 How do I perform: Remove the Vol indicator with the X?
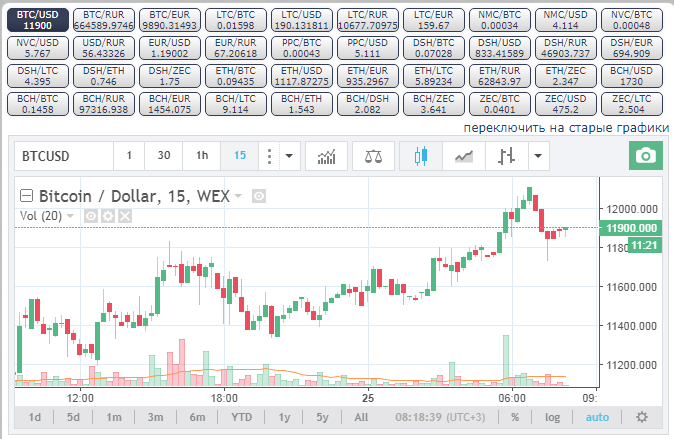125,215
